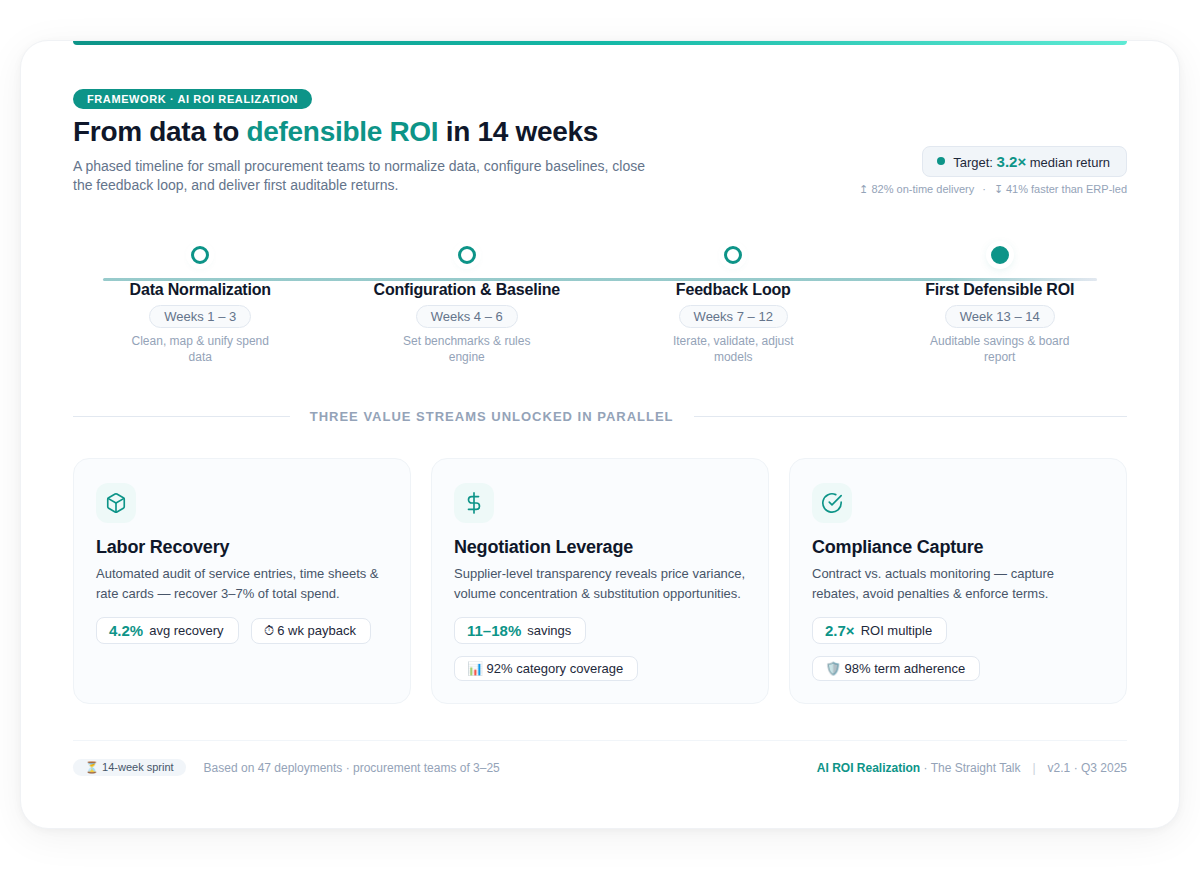Click the Target 3.2× median return pill
The width and height of the screenshot is (1200, 869).
(1024, 162)
